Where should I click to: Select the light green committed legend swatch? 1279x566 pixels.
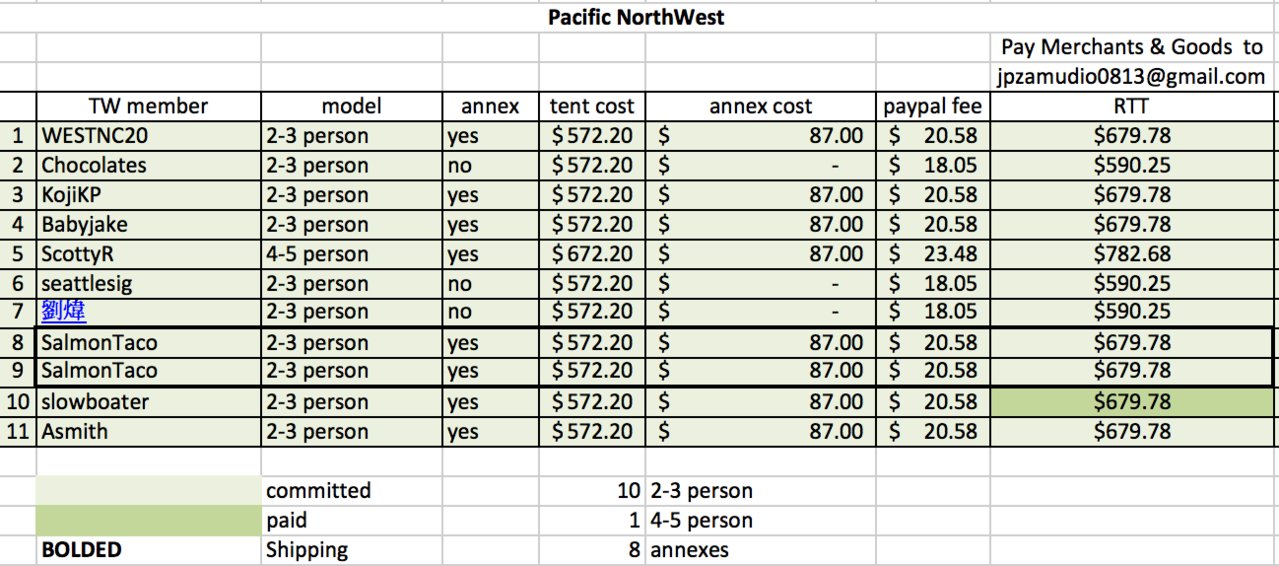[x=148, y=491]
